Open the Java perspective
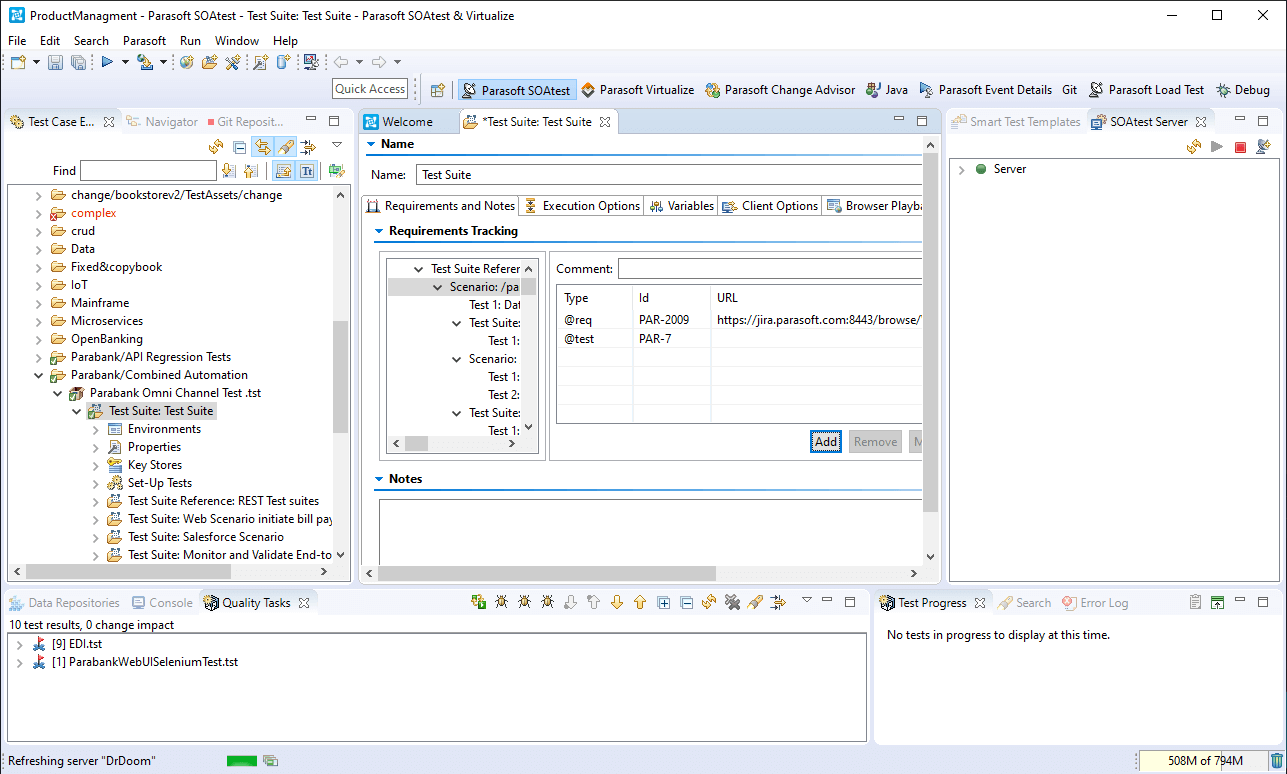The width and height of the screenshot is (1287, 774). [x=887, y=90]
